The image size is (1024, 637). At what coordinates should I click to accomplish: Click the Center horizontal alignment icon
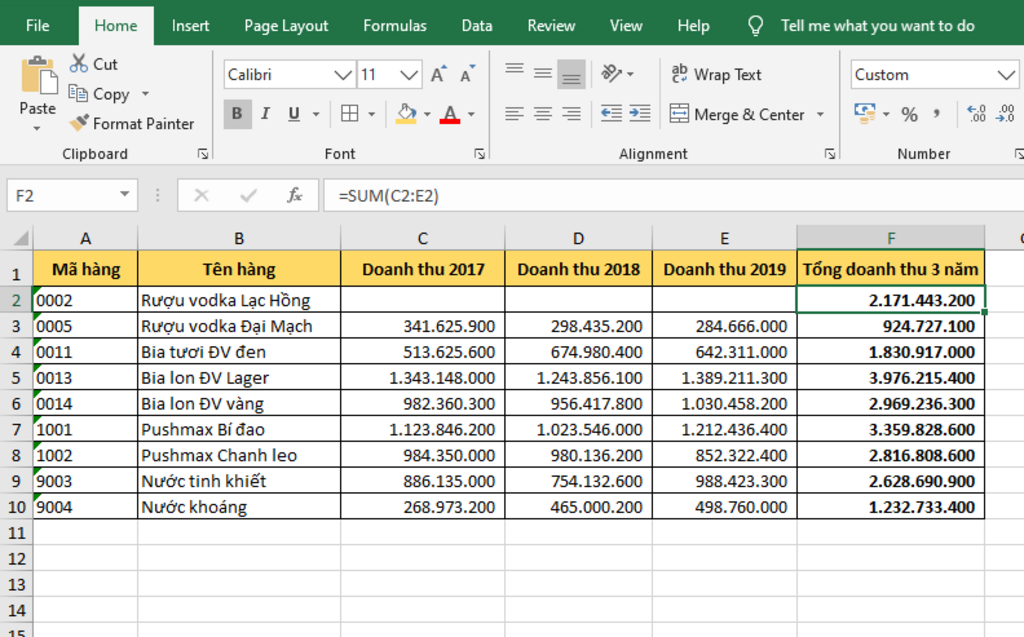click(x=543, y=114)
